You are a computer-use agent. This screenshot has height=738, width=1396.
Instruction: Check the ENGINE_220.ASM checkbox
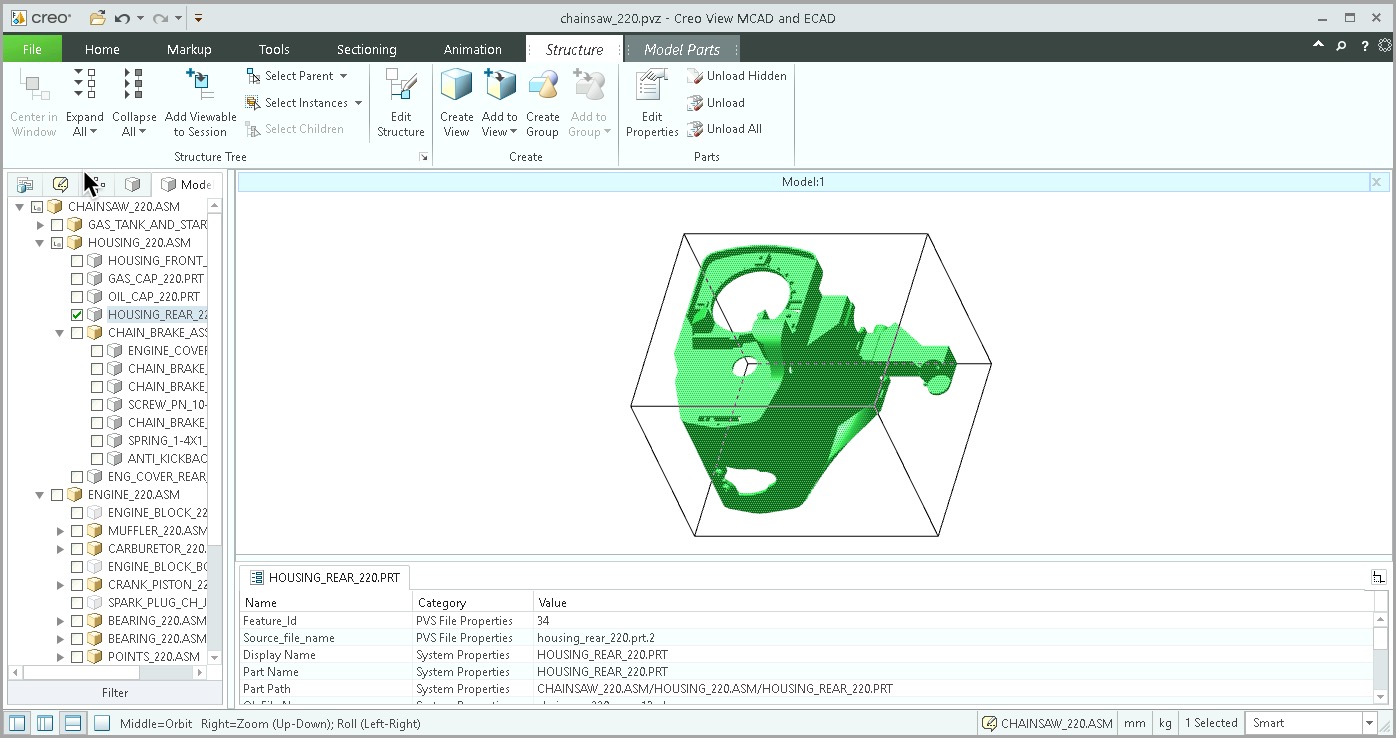[57, 494]
